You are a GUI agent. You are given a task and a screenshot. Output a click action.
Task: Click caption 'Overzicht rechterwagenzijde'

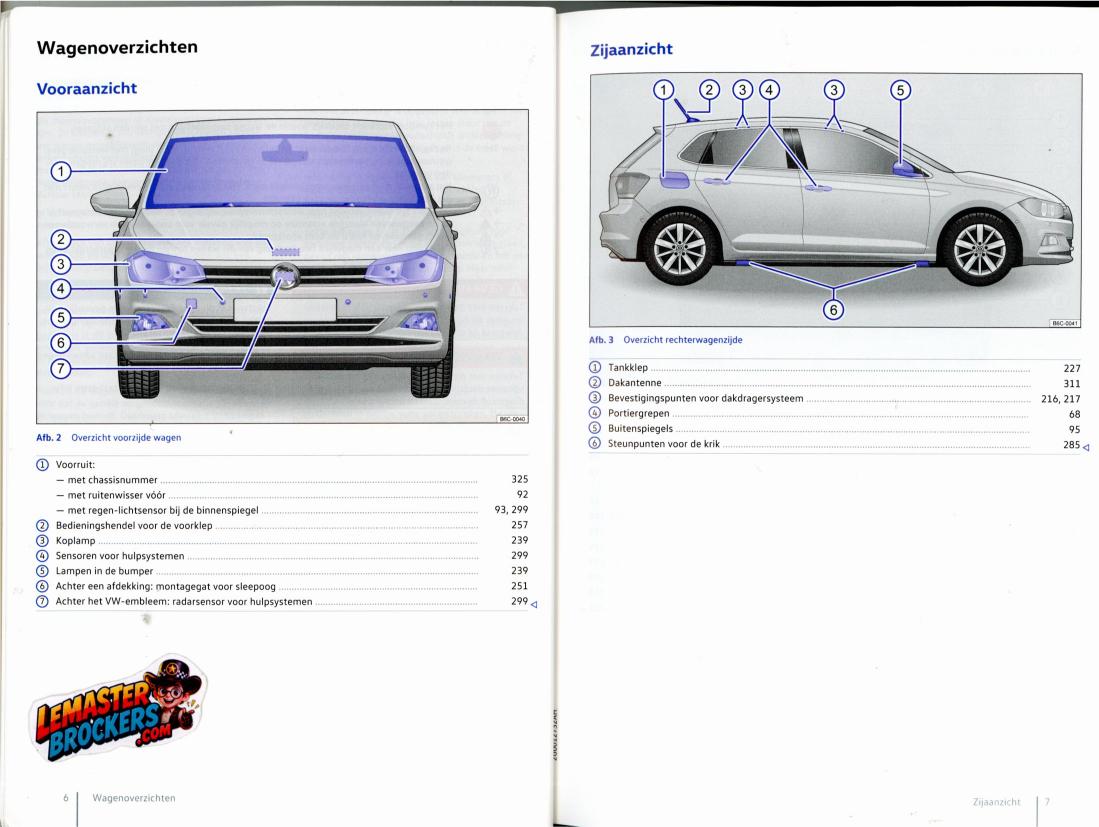683,340
